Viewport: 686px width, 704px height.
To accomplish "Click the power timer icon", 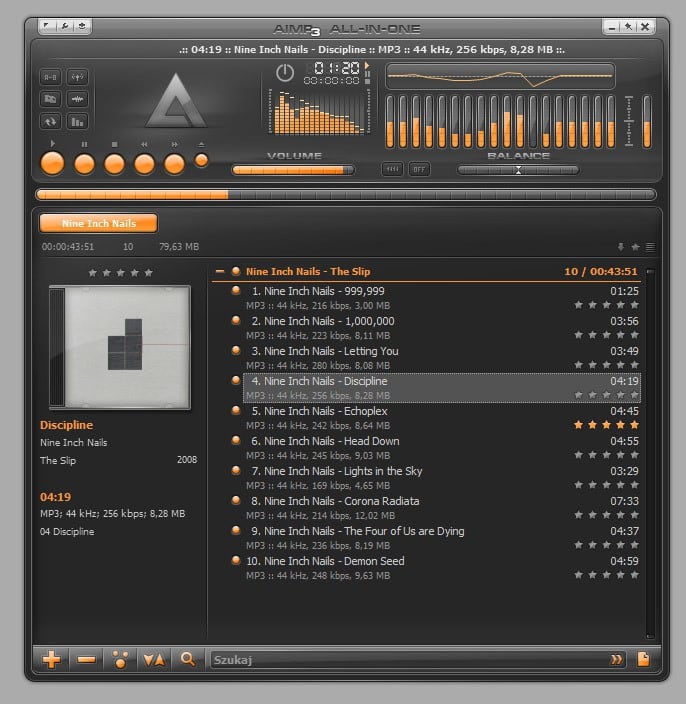I will pos(286,73).
